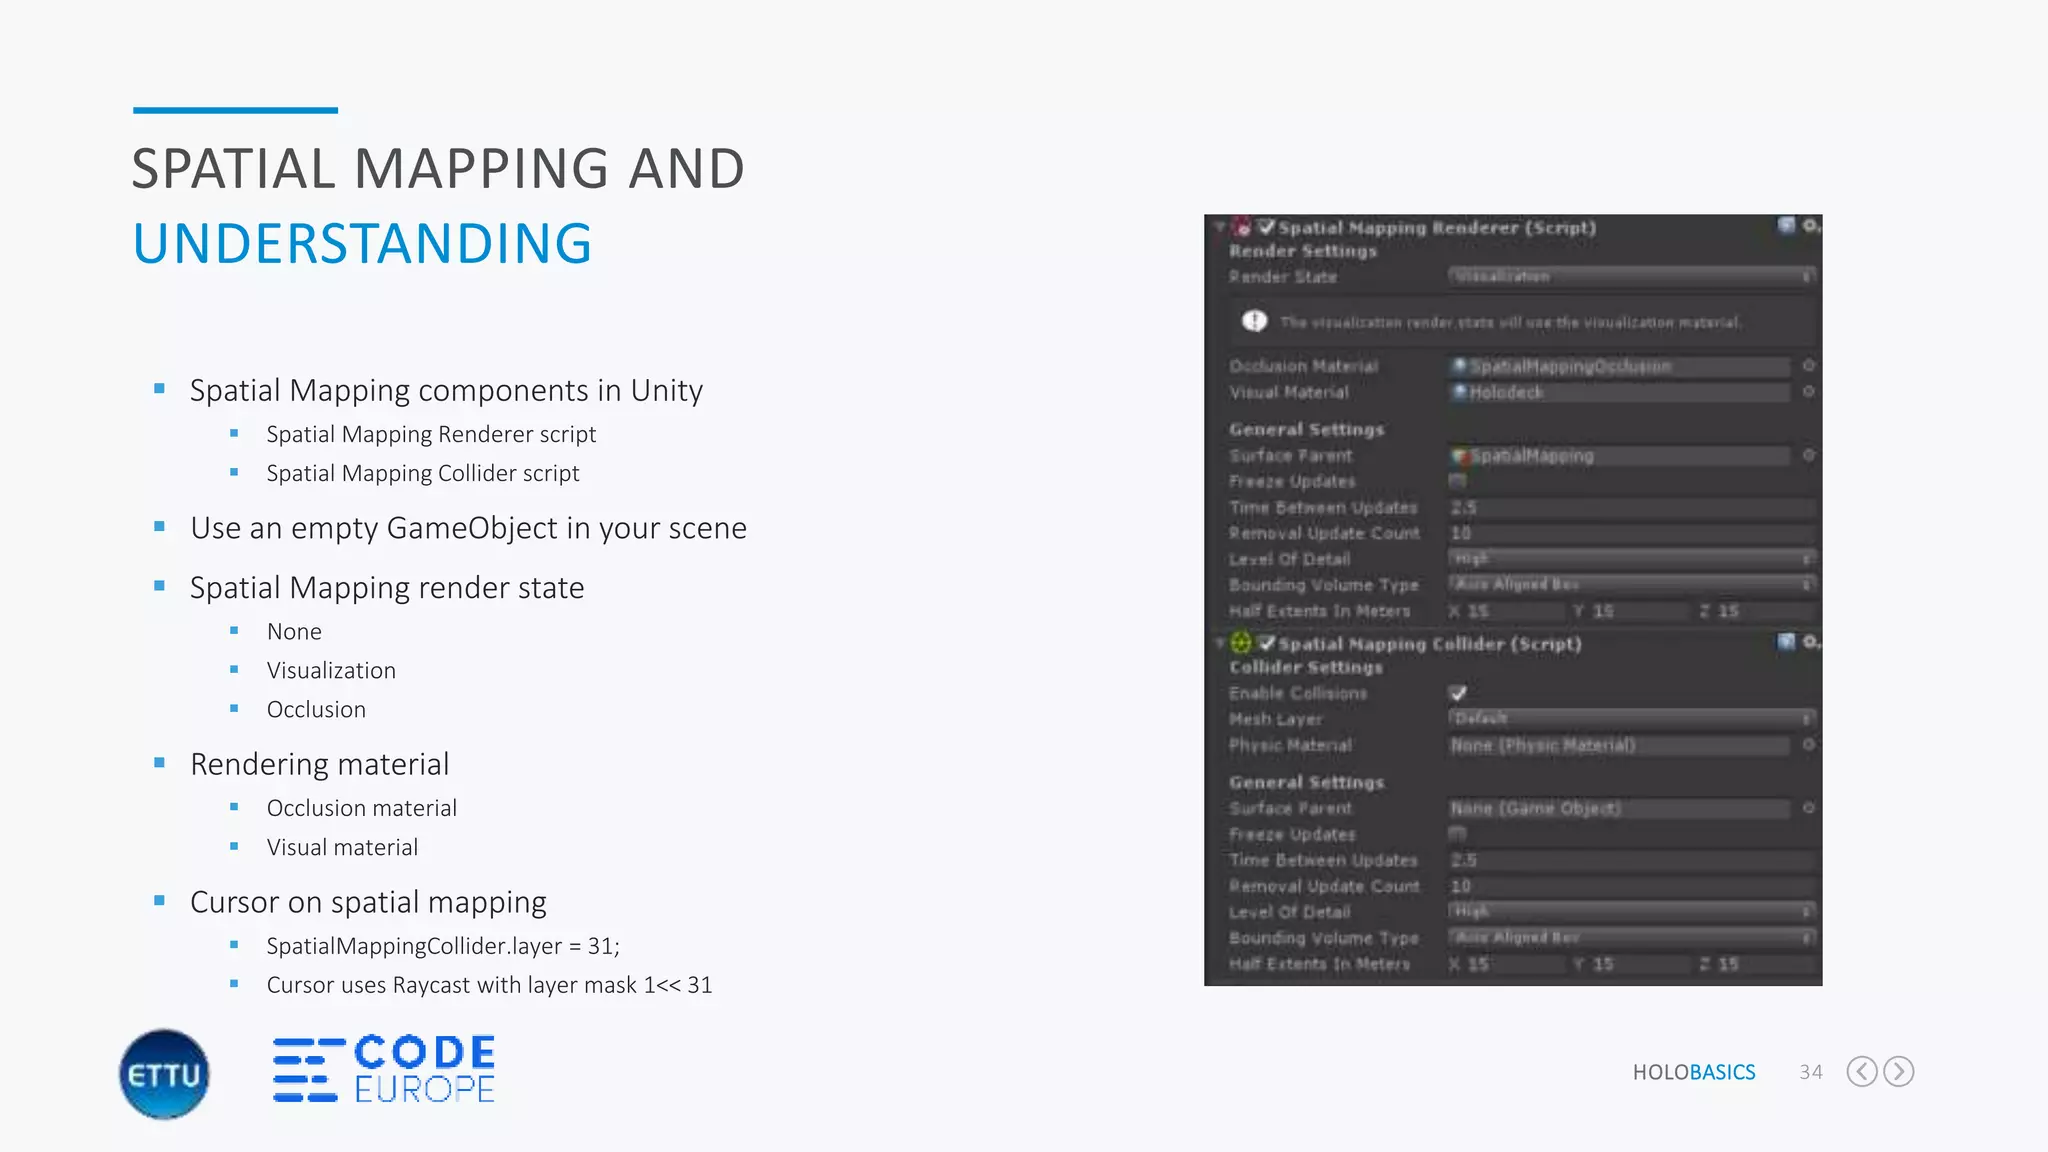2048x1152 pixels.
Task: Open gear menu of Spatial Mapping Renderer
Action: (x=1811, y=226)
